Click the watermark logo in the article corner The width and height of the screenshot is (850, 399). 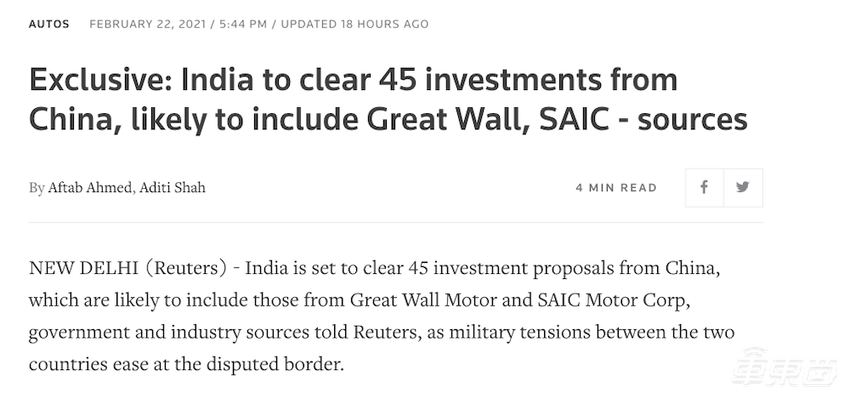point(784,368)
